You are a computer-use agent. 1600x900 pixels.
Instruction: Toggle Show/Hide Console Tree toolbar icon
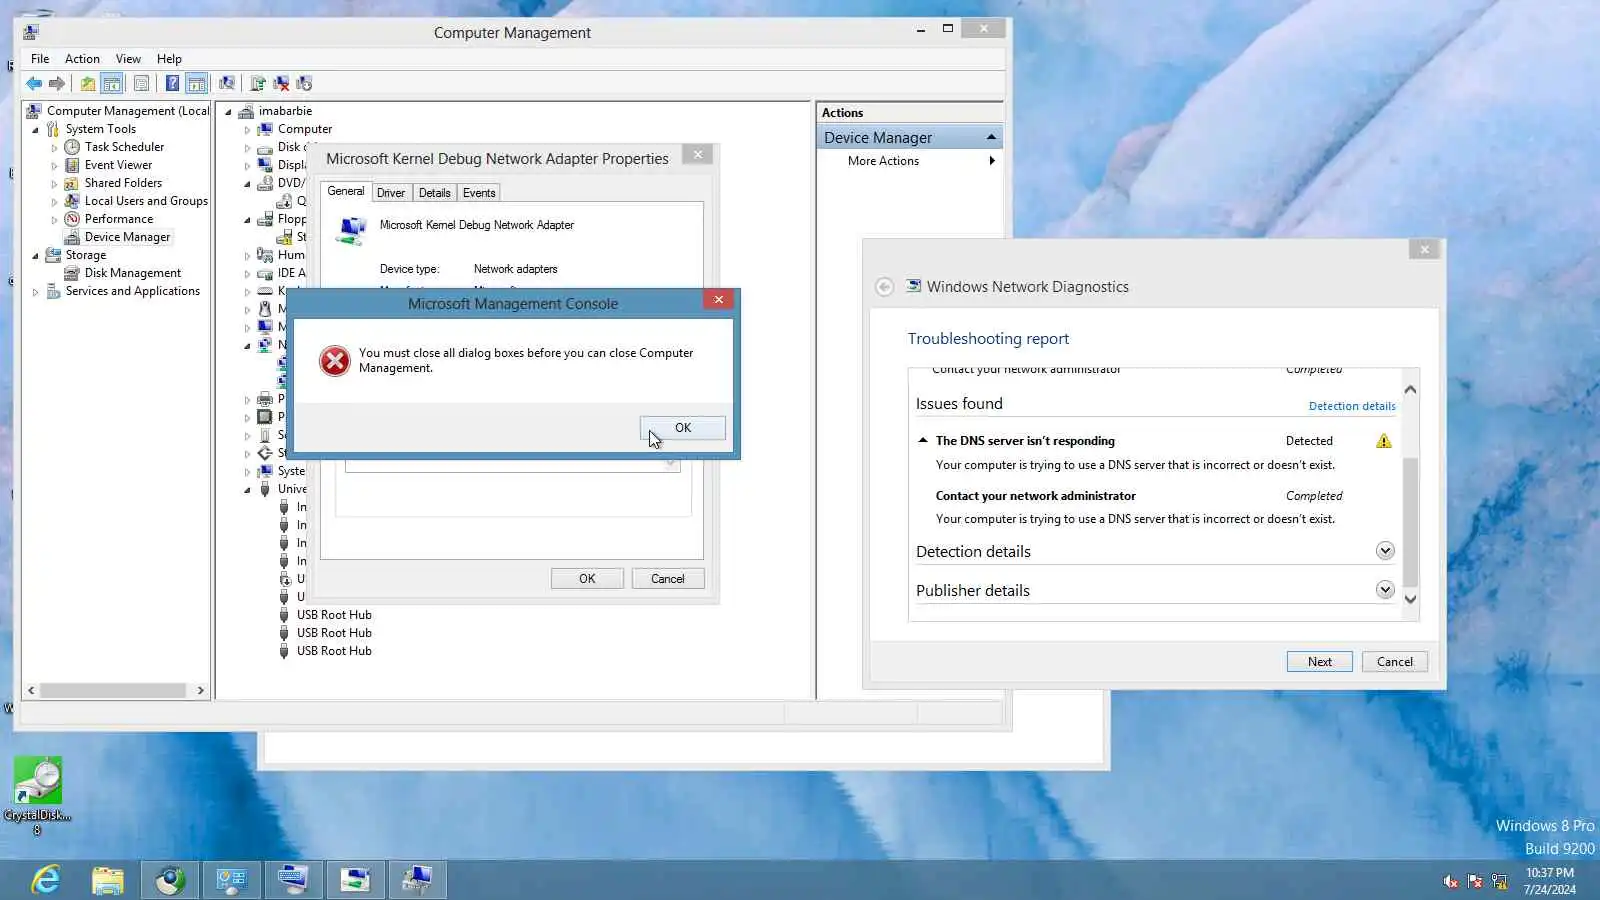pyautogui.click(x=112, y=84)
